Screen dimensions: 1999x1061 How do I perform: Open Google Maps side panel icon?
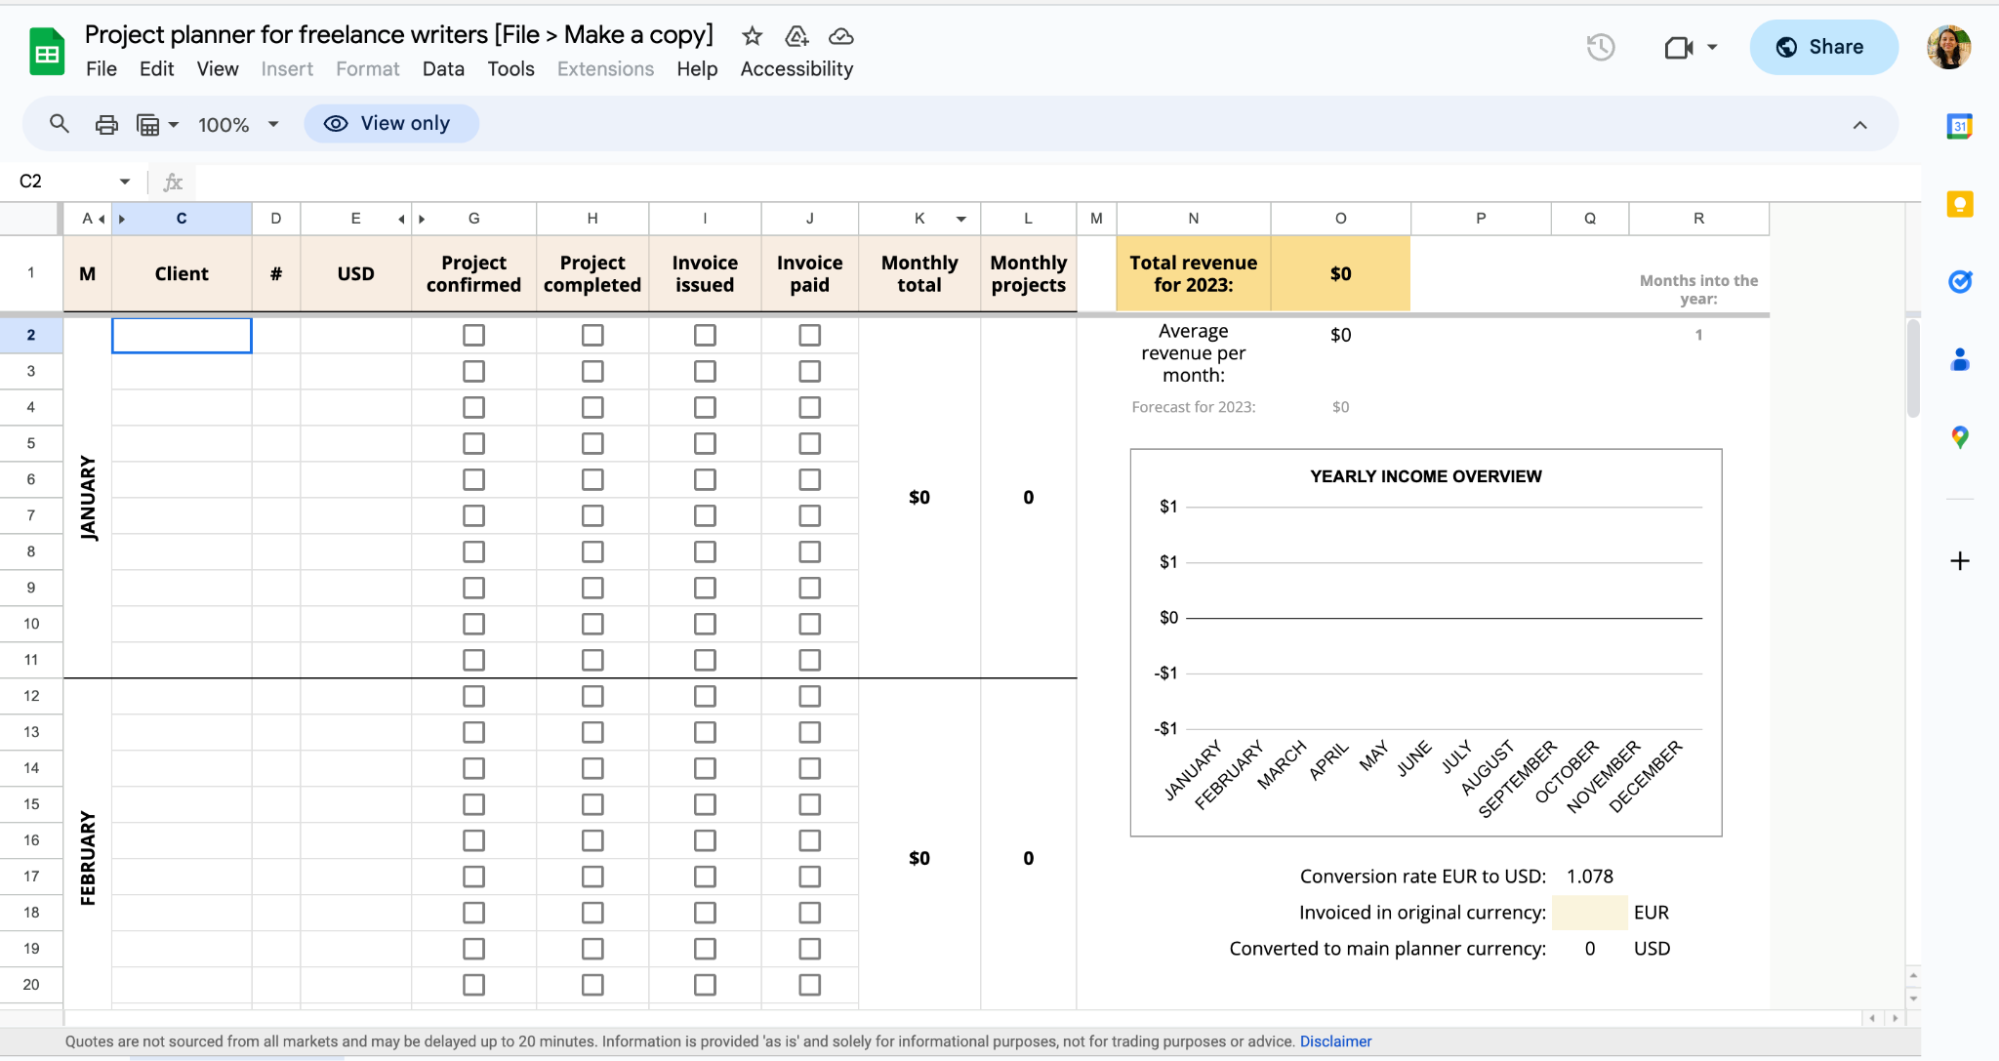click(1959, 437)
